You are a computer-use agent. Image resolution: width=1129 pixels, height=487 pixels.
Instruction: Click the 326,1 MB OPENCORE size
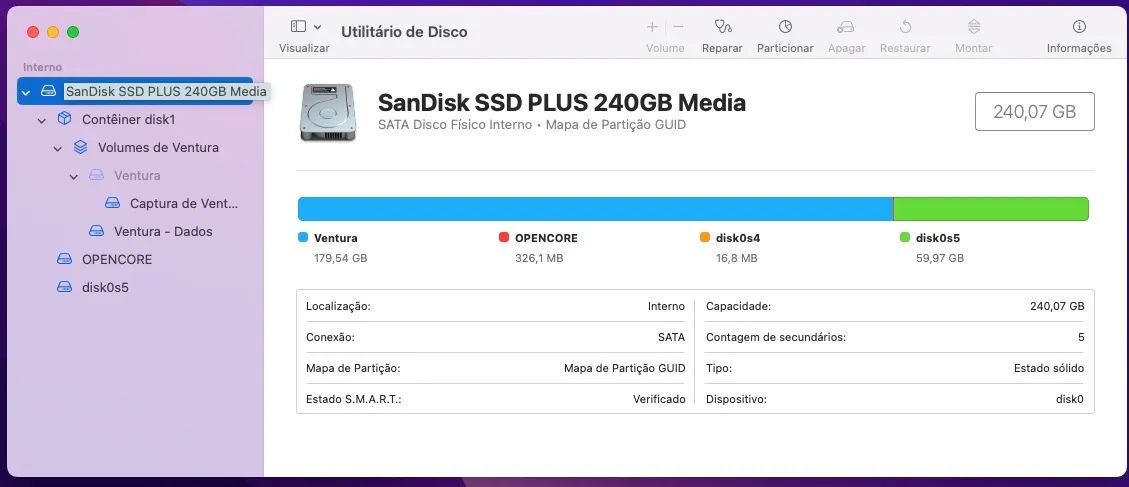[539, 258]
